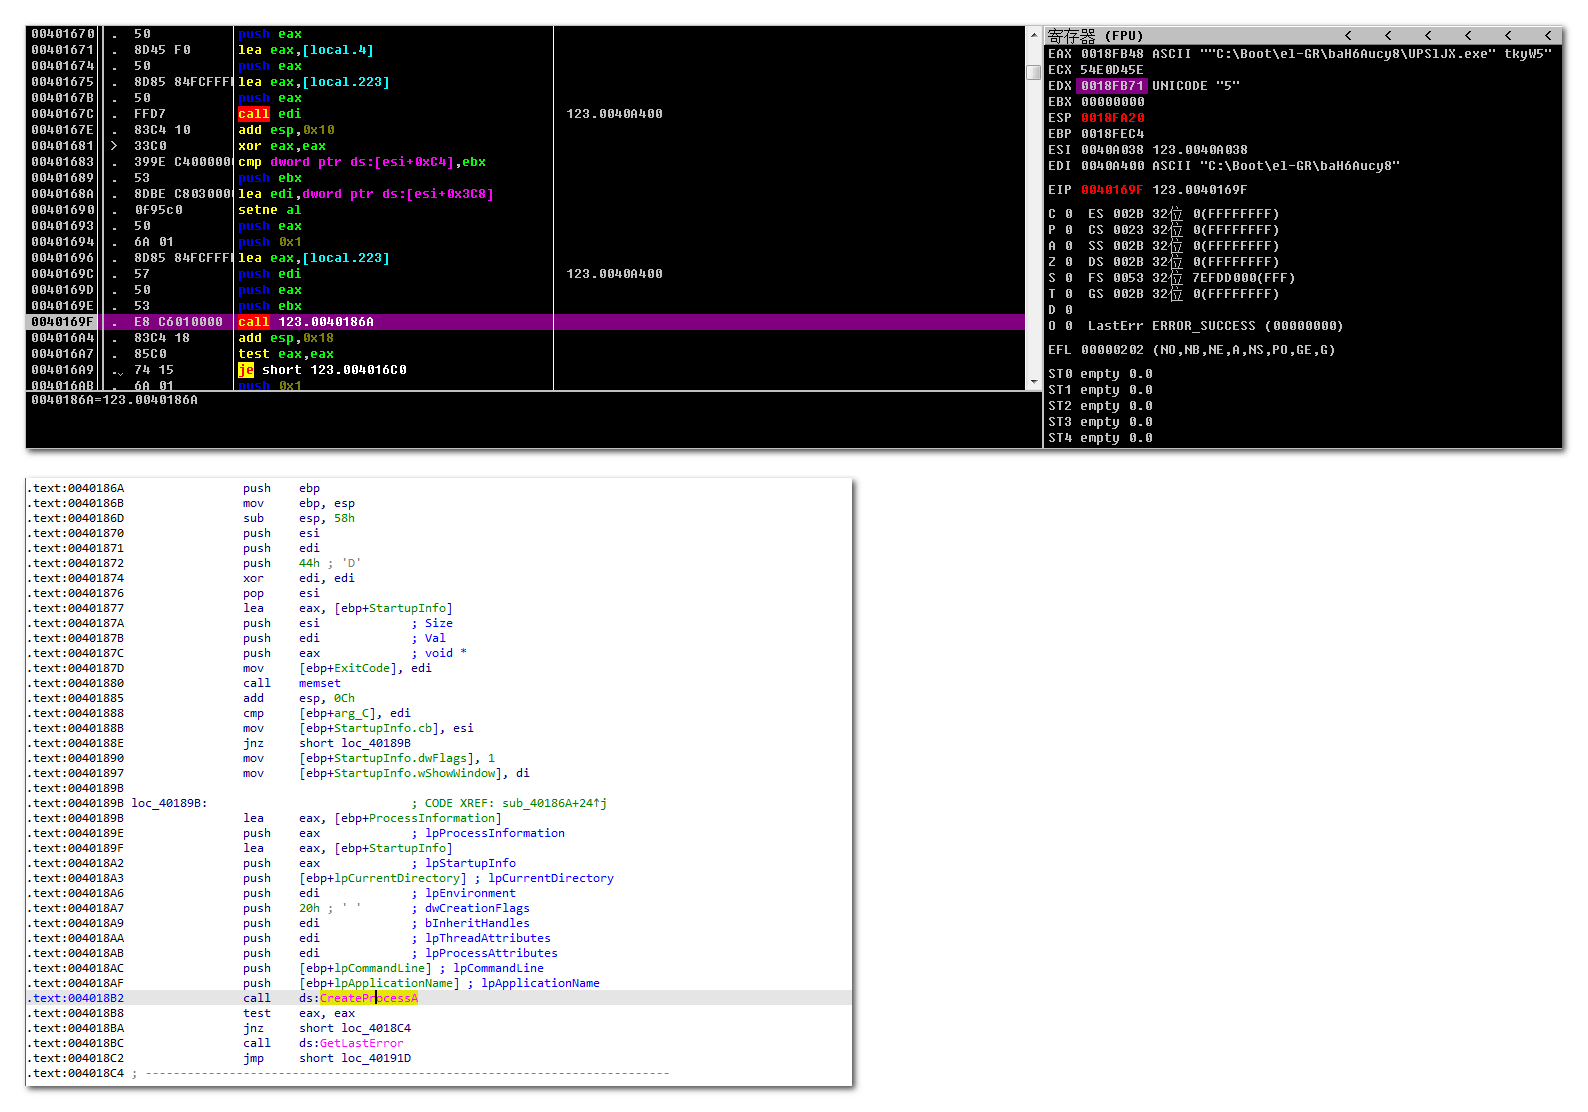Select the EAX value 0018FB48
The width and height of the screenshot is (1588, 1112).
click(1112, 54)
